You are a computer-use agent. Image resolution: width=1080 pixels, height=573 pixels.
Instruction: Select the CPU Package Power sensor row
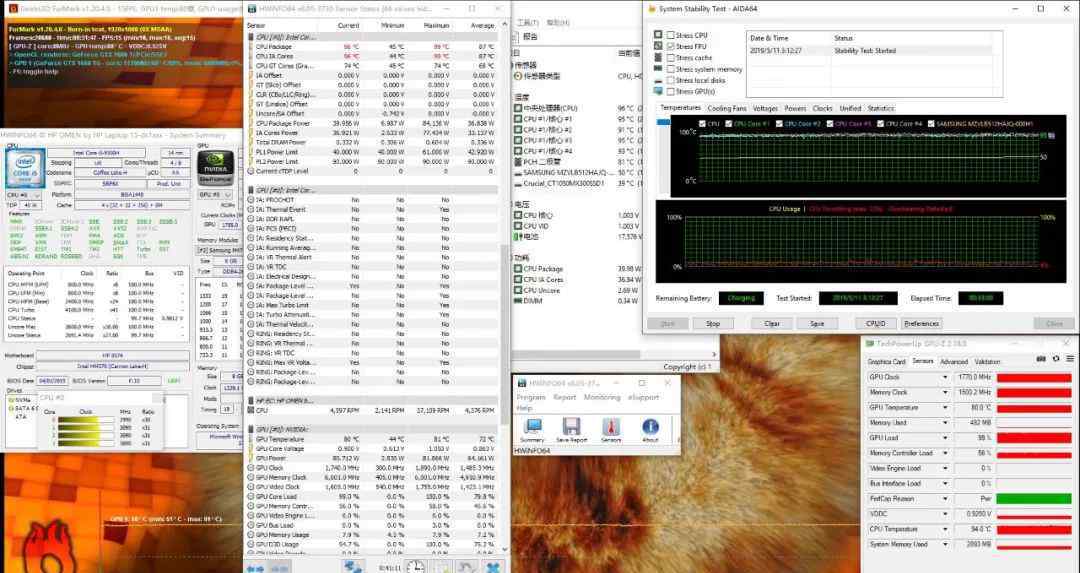click(x=372, y=123)
